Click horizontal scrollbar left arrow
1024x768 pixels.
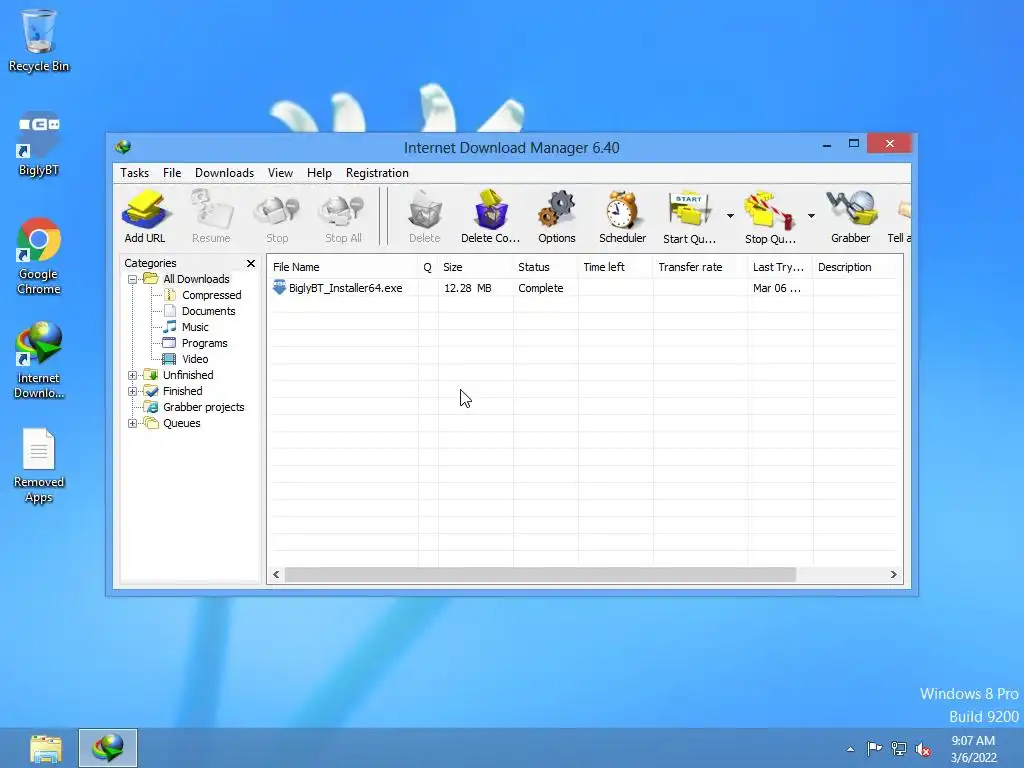coord(276,575)
